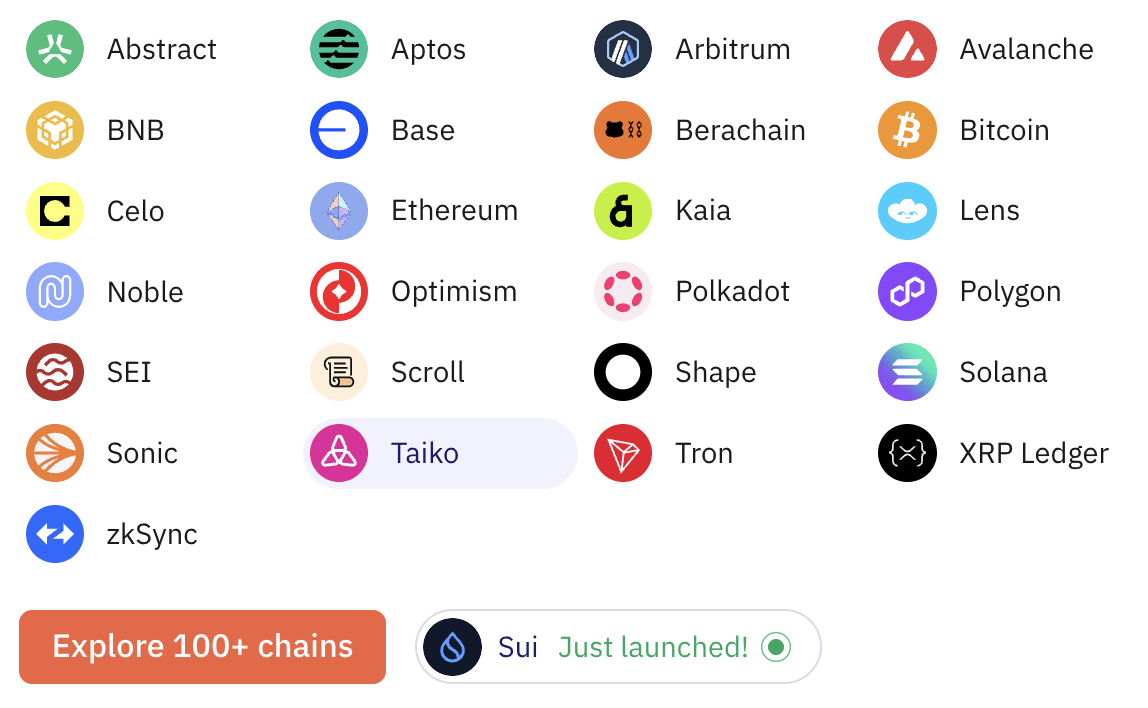Select the highlighted Taiko item

[440, 453]
